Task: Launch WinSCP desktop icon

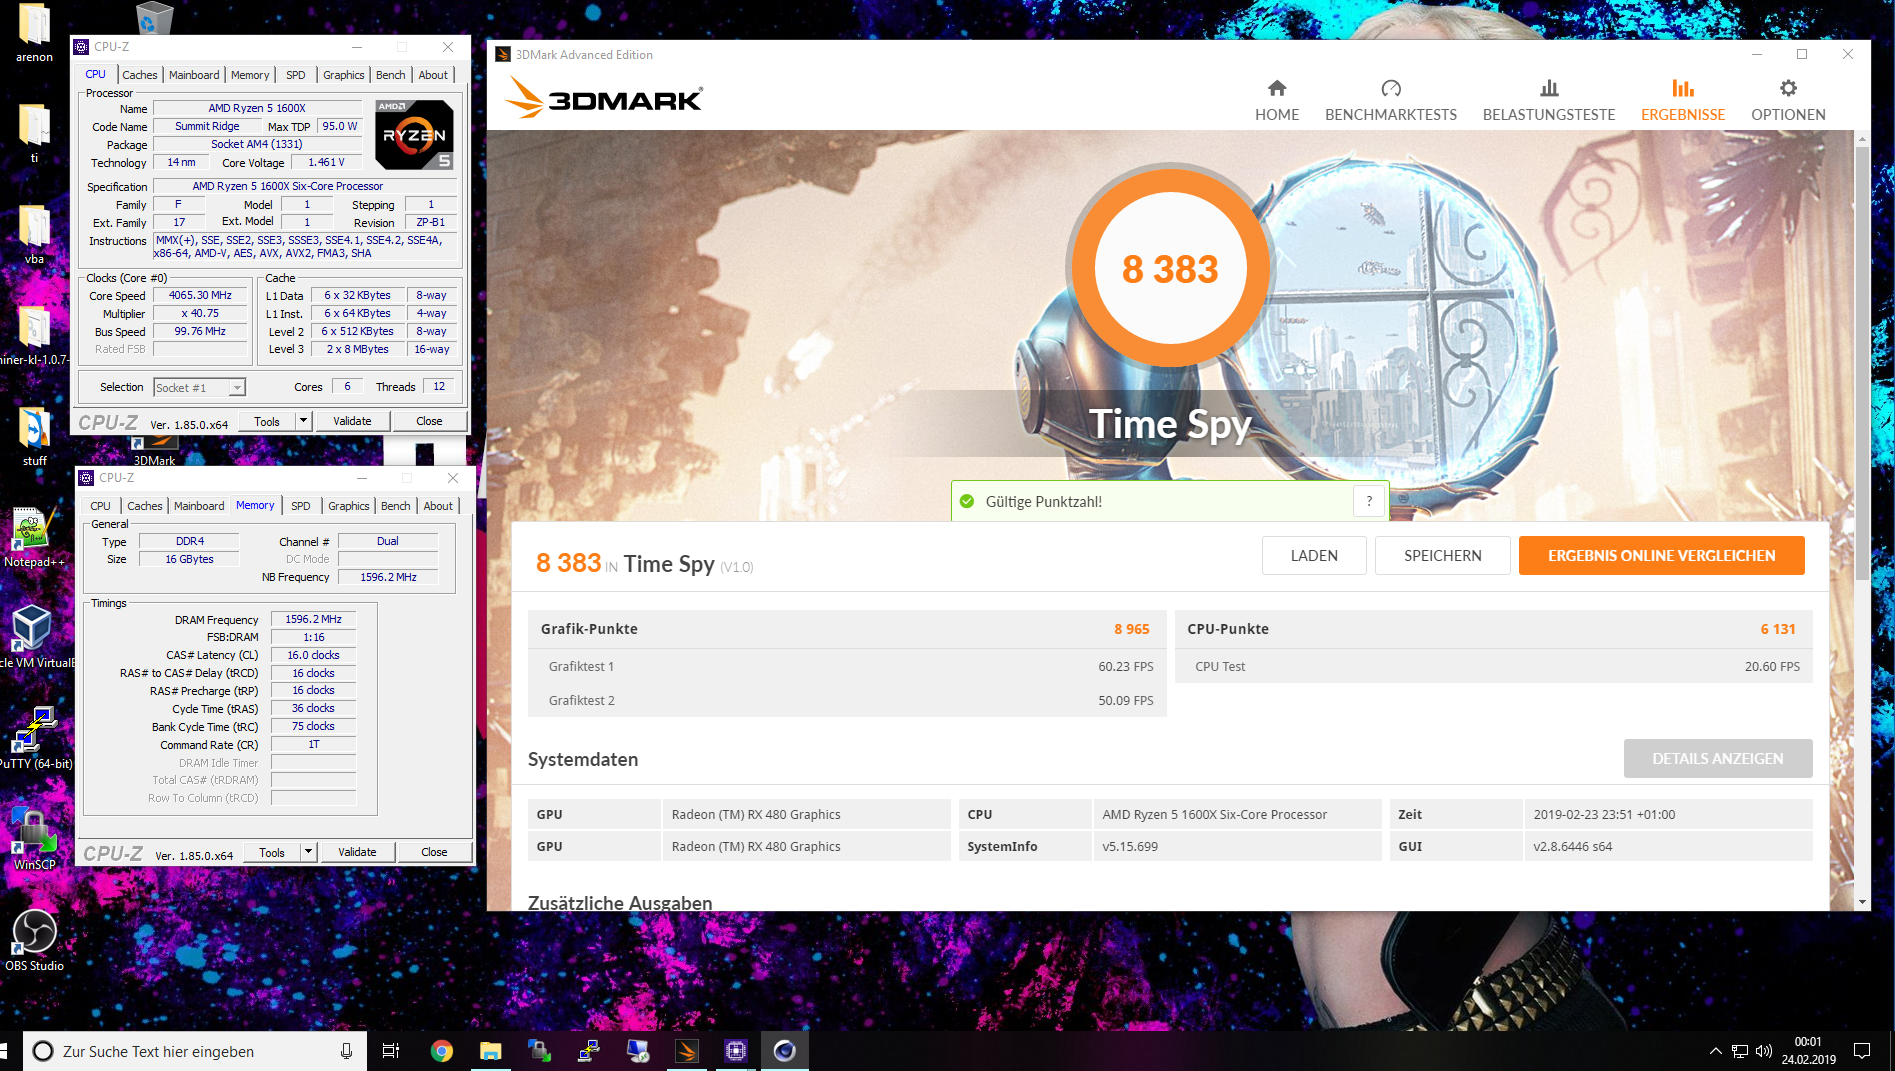Action: click(34, 839)
